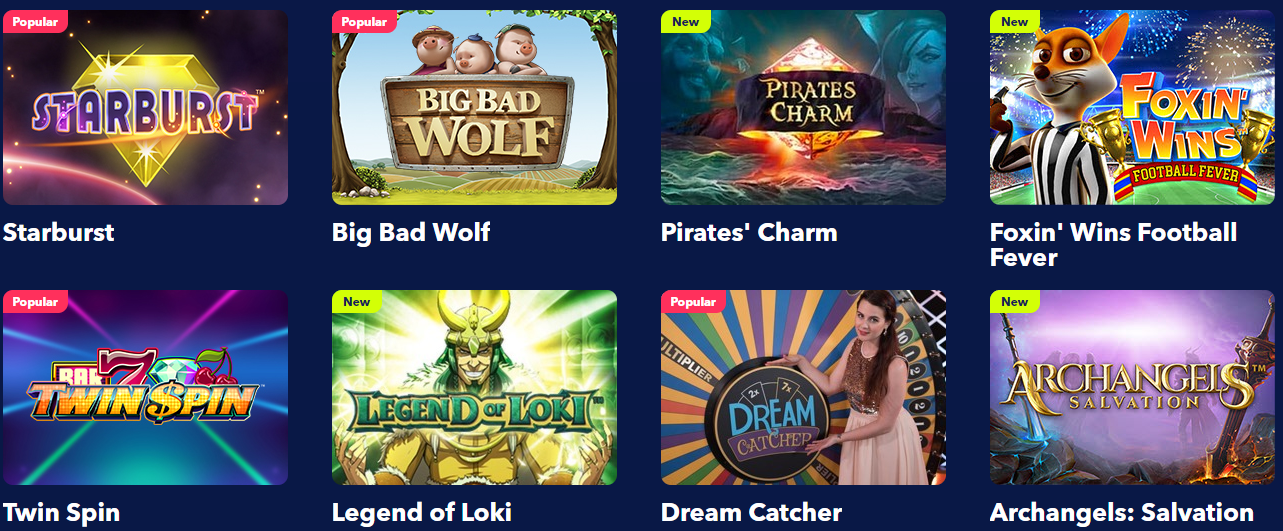The width and height of the screenshot is (1283, 531).
Task: Select the Twin Spin title link
Action: pyautogui.click(x=61, y=513)
